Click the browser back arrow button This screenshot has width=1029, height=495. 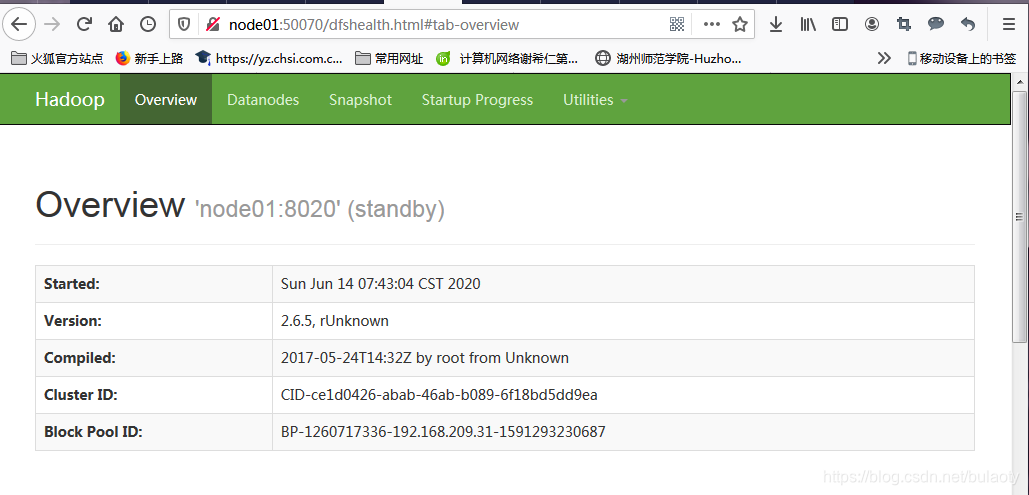coord(19,24)
